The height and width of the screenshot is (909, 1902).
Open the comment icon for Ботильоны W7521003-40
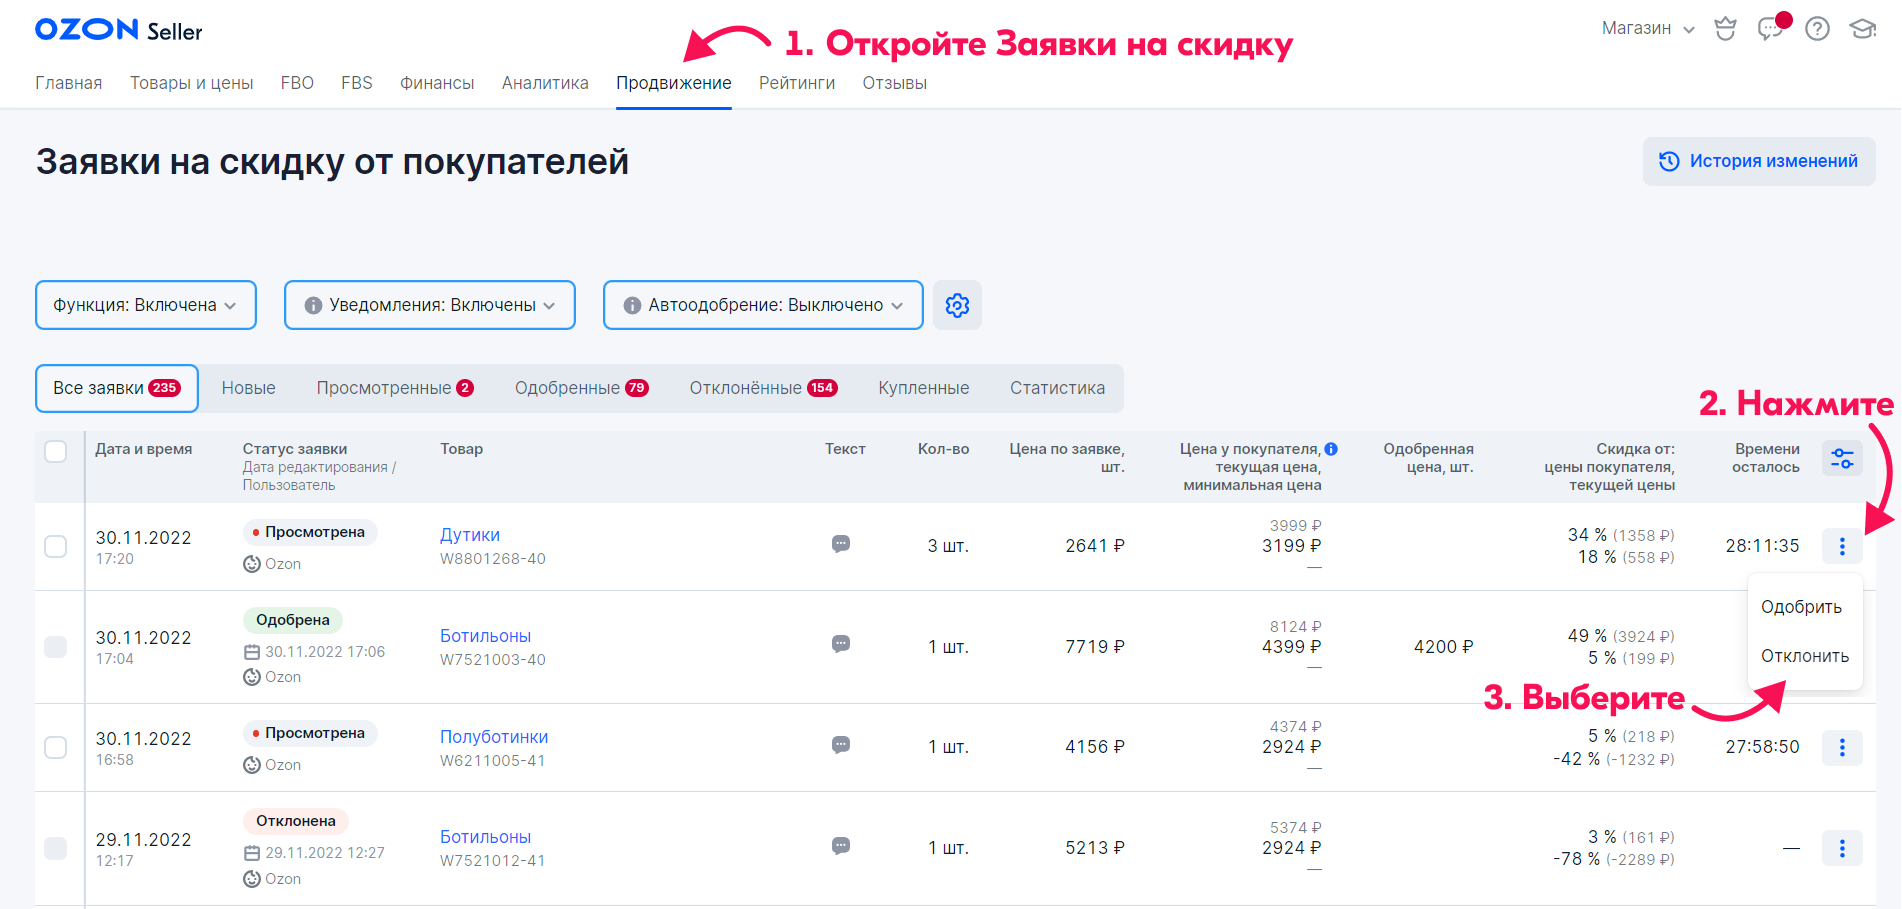point(841,644)
